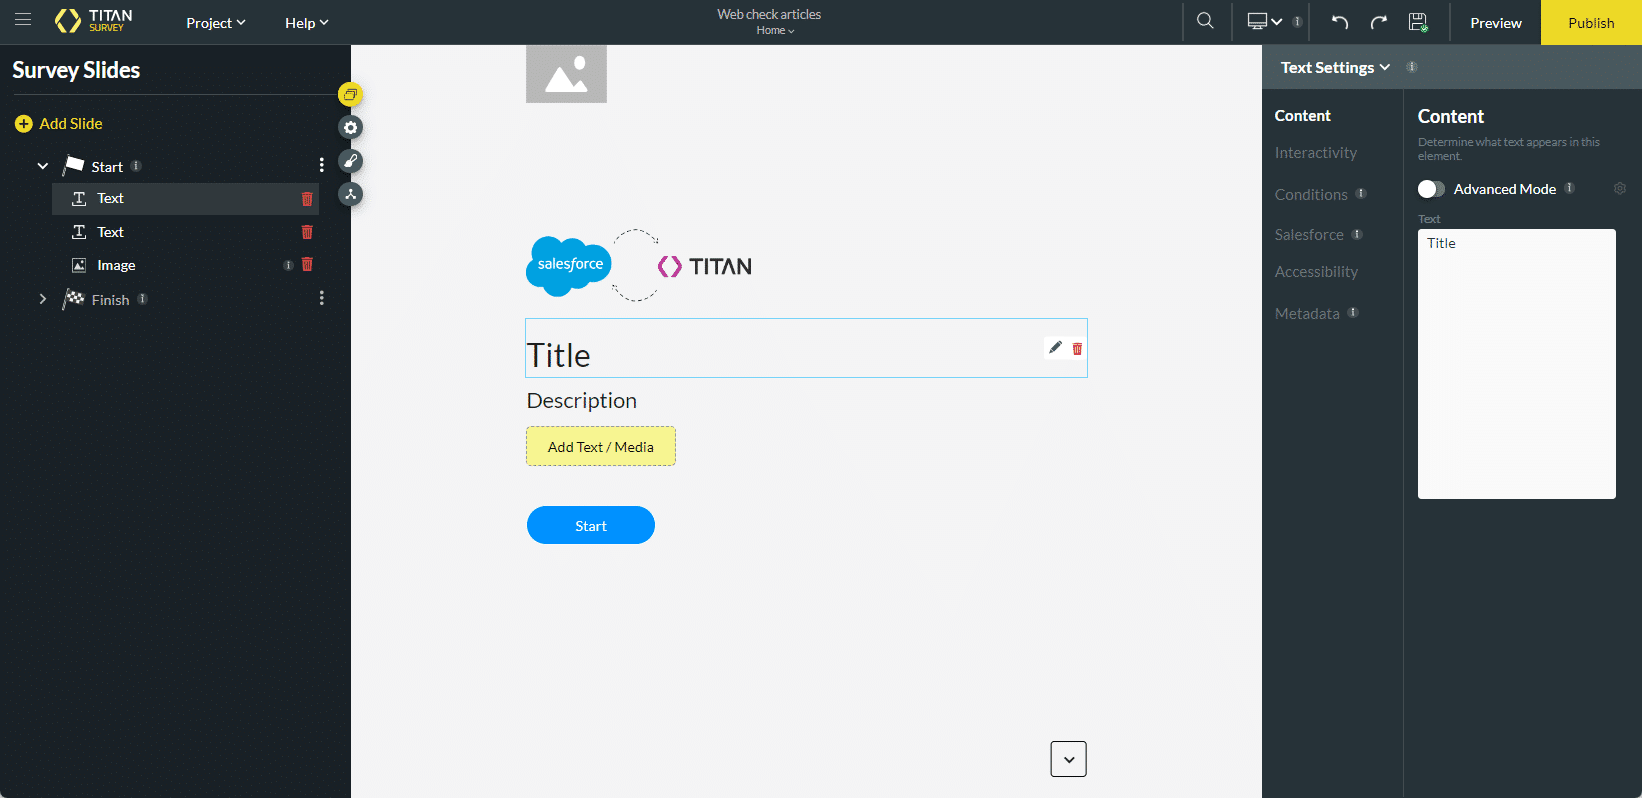This screenshot has width=1642, height=798.
Task: Open the Text Settings dropdown
Action: (1335, 68)
